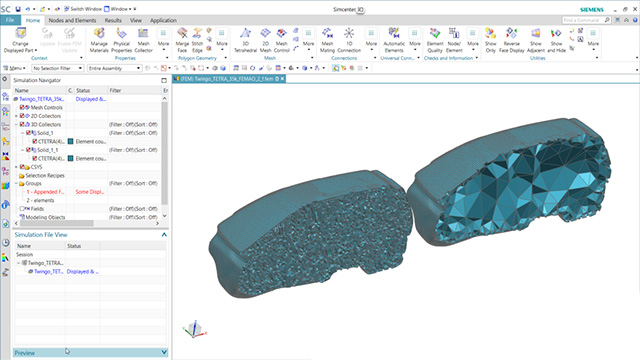Viewport: 640px width, 360px height.
Task: Toggle the Mesh Controls checkbox
Action: (x=22, y=107)
